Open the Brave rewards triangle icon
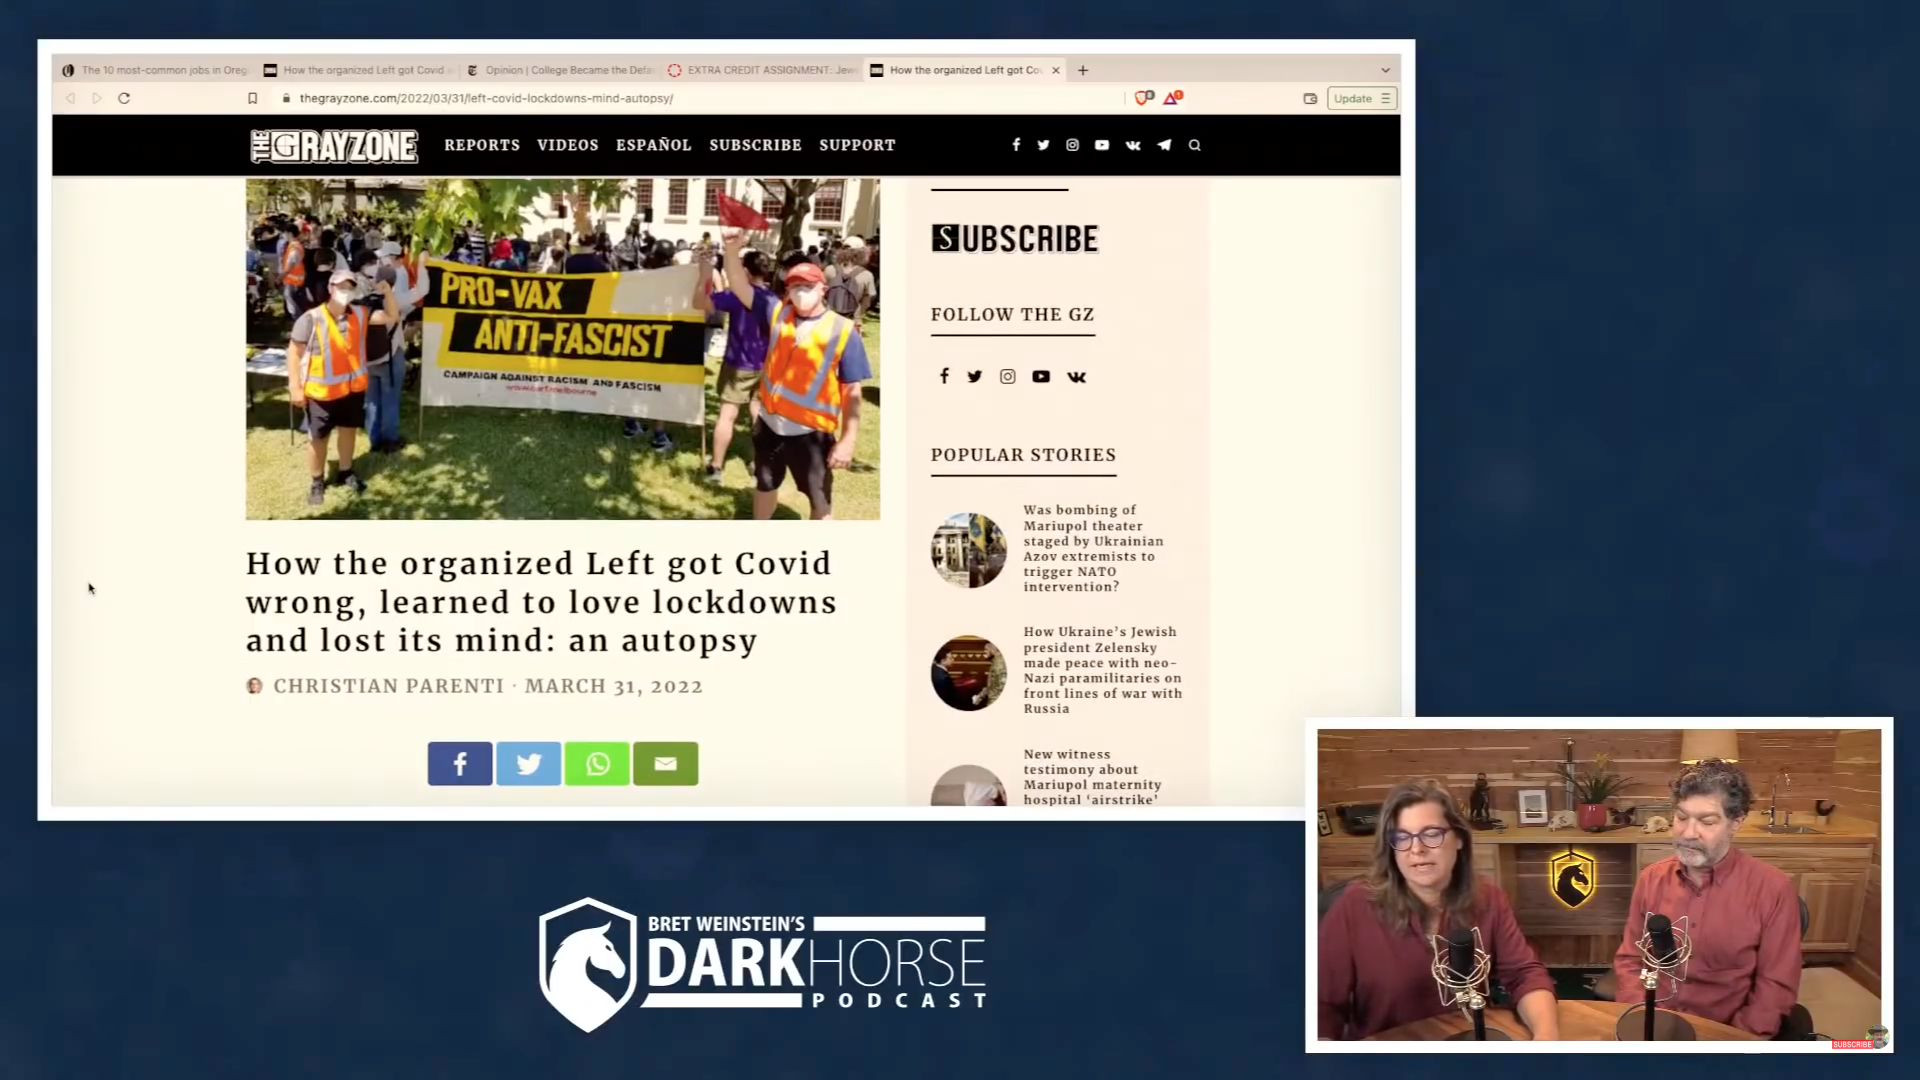Image resolution: width=1920 pixels, height=1080 pixels. click(x=1172, y=97)
